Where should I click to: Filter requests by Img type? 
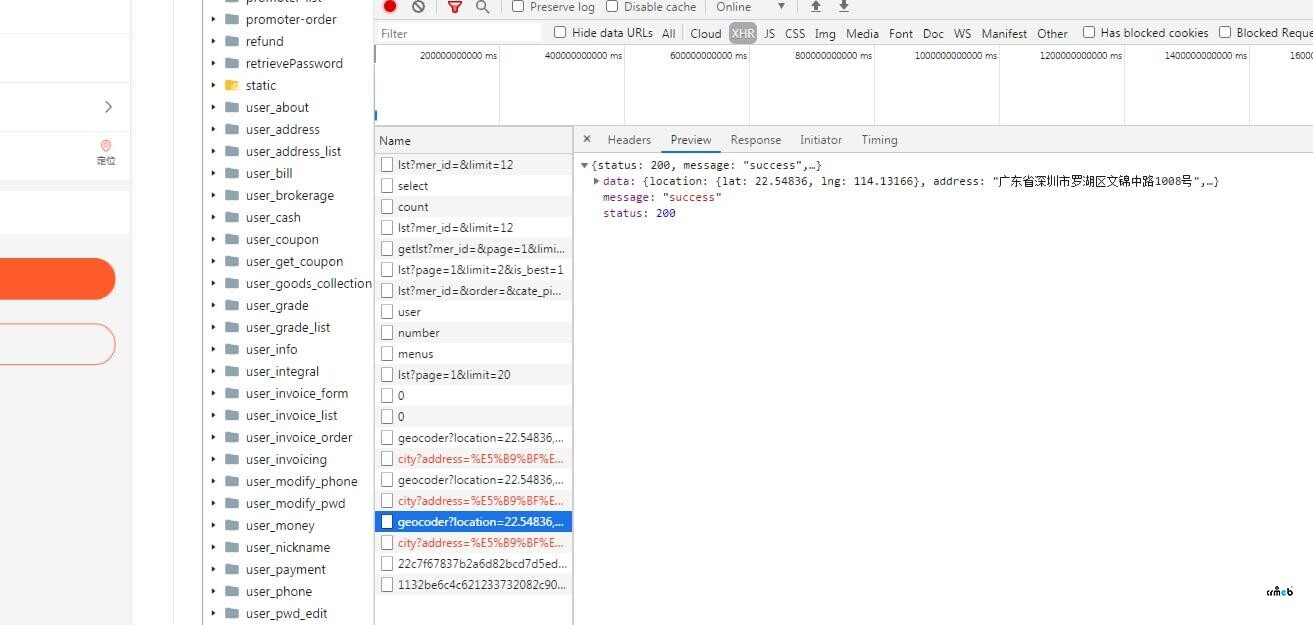click(825, 33)
